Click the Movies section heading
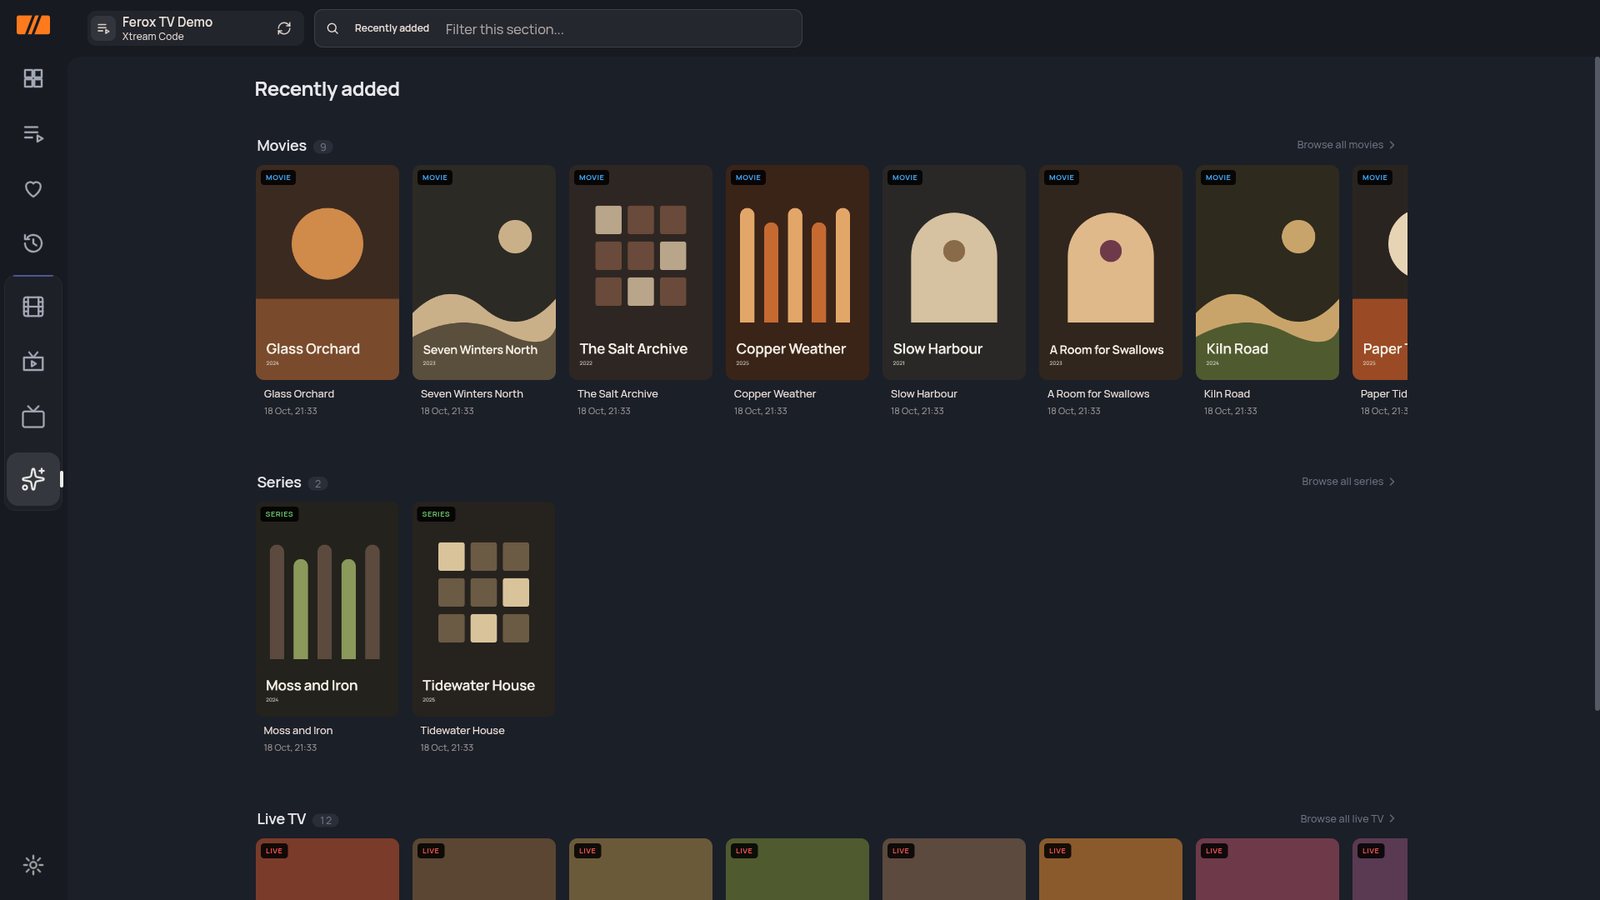1600x900 pixels. tap(282, 146)
